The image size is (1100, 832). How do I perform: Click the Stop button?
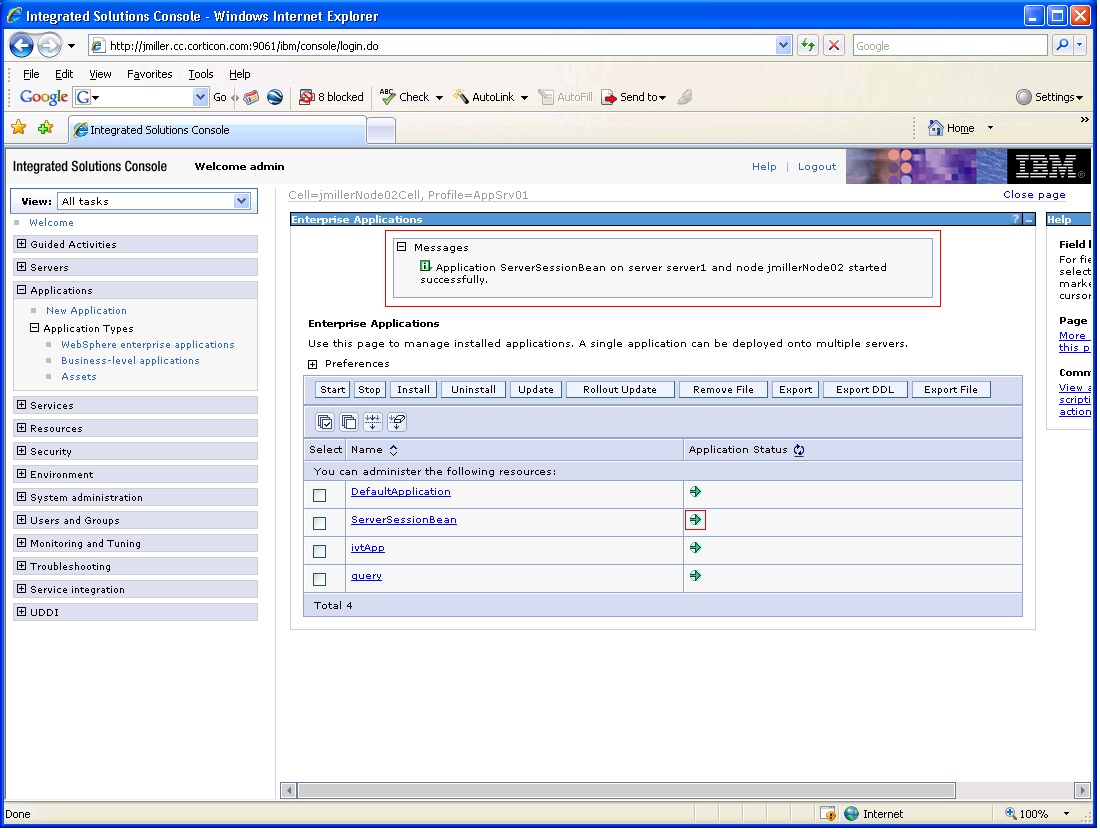[x=369, y=390]
